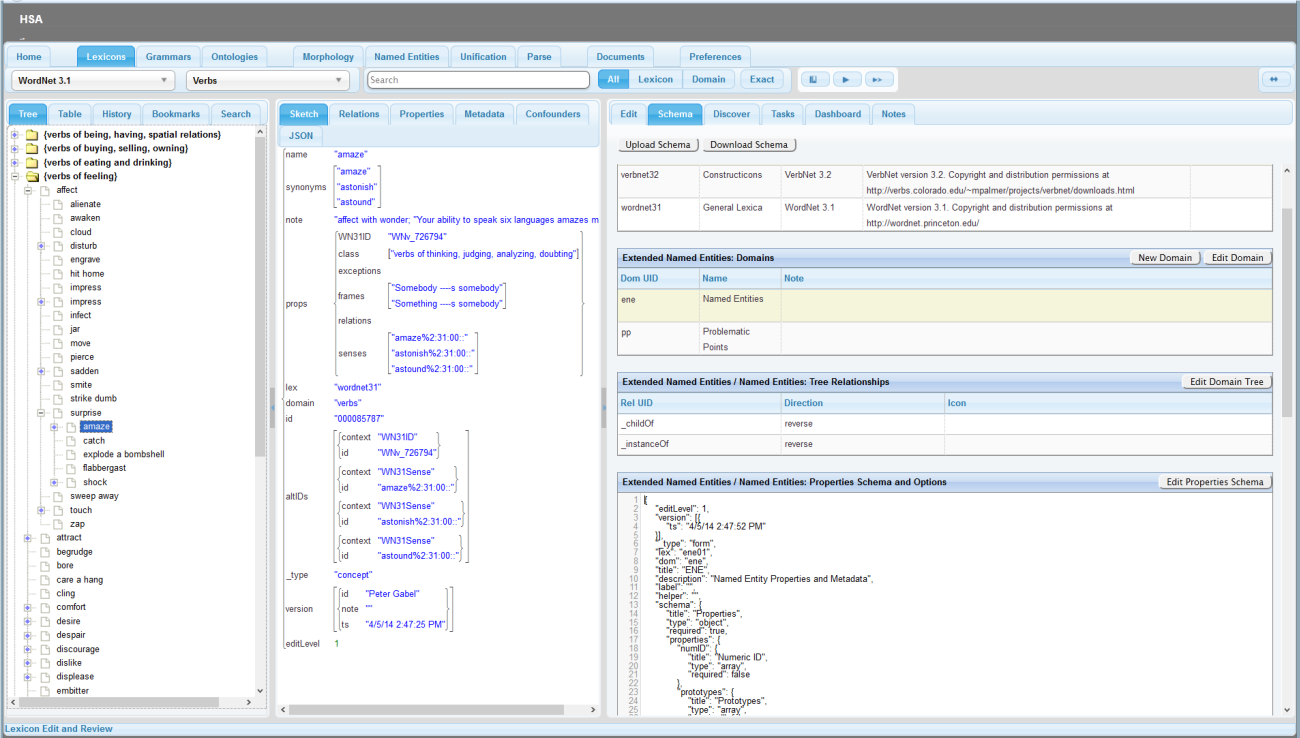The image size is (1300, 738).
Task: Click inside the Search input box
Action: coord(480,78)
